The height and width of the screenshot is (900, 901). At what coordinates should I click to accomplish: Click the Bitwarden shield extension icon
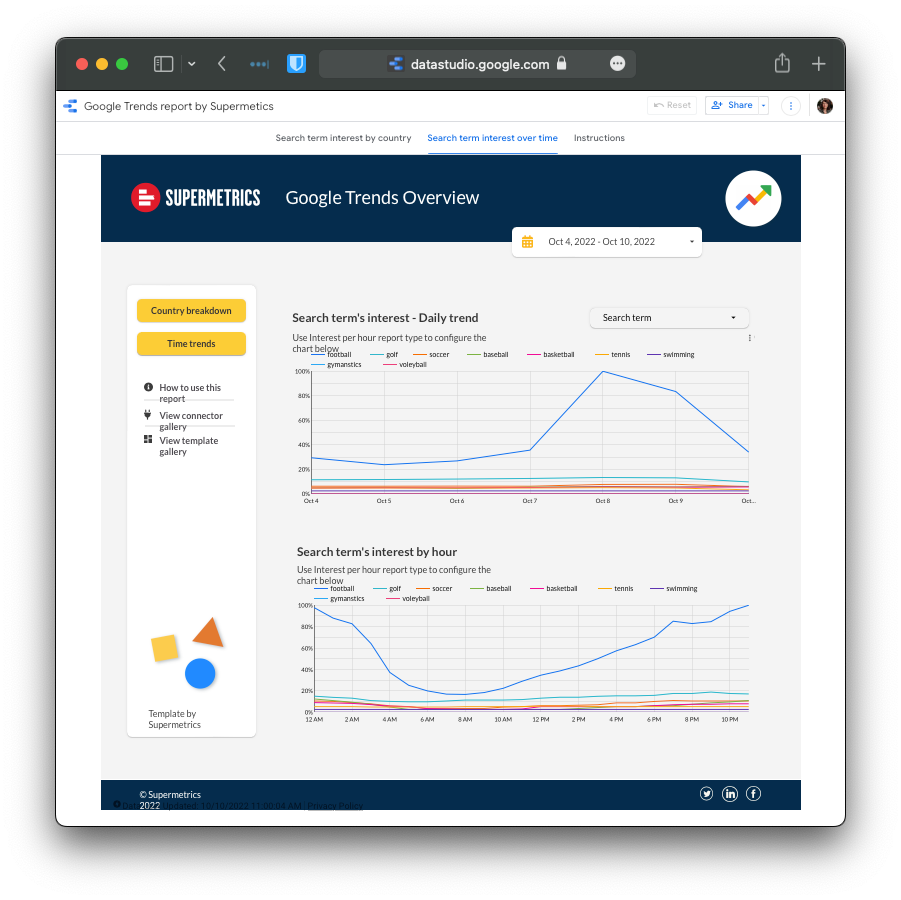pyautogui.click(x=296, y=64)
